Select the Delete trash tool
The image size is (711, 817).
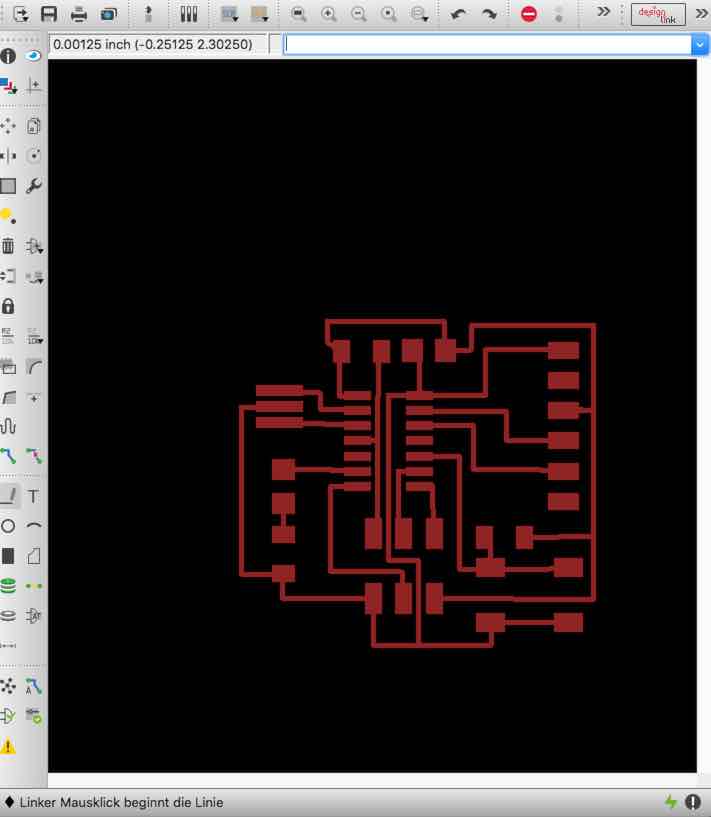[x=8, y=245]
